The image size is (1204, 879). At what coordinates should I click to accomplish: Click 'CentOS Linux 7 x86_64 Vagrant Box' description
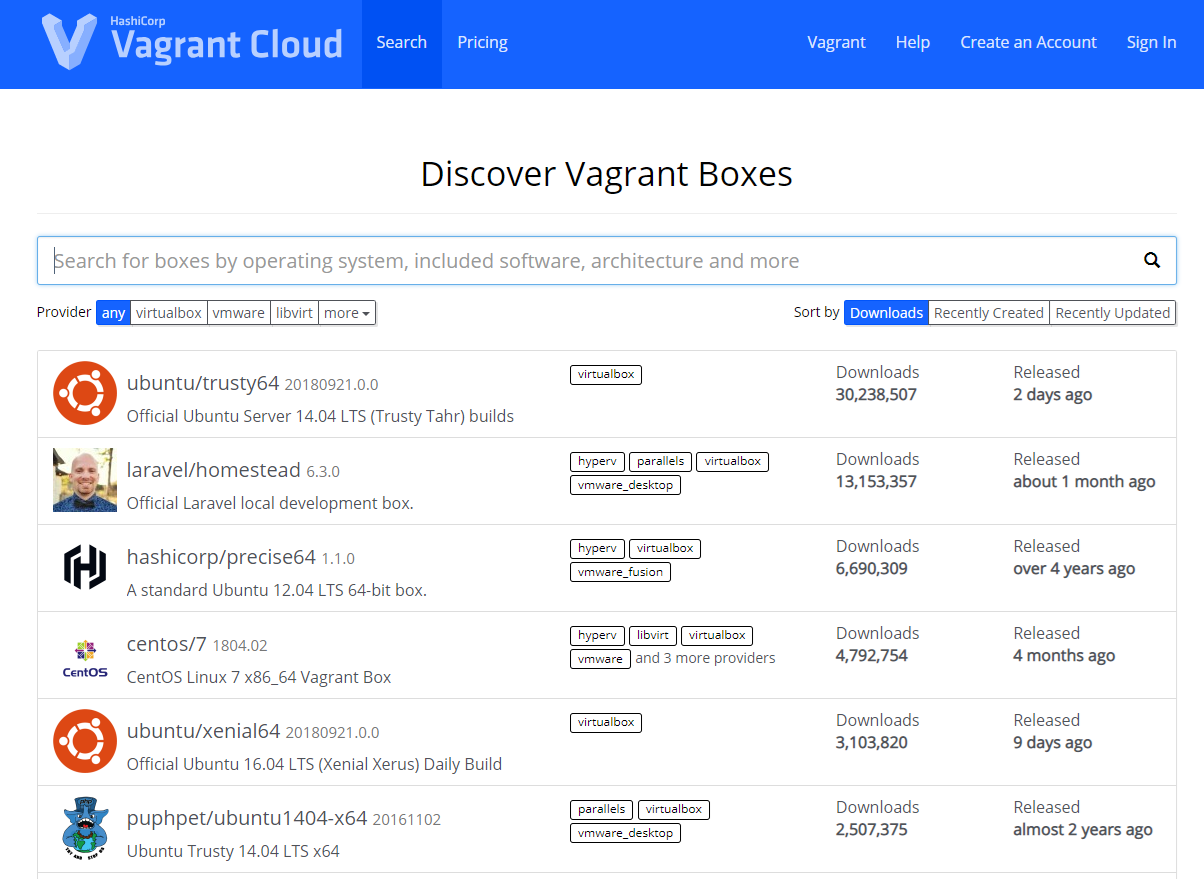(259, 677)
